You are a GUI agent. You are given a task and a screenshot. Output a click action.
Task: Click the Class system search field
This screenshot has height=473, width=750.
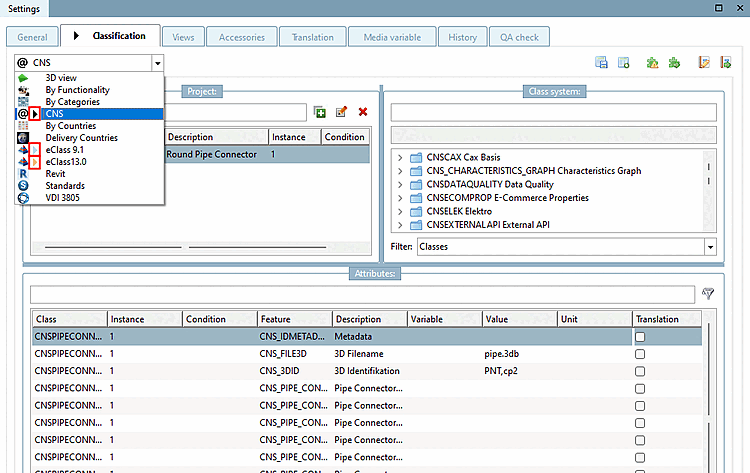click(x=552, y=112)
